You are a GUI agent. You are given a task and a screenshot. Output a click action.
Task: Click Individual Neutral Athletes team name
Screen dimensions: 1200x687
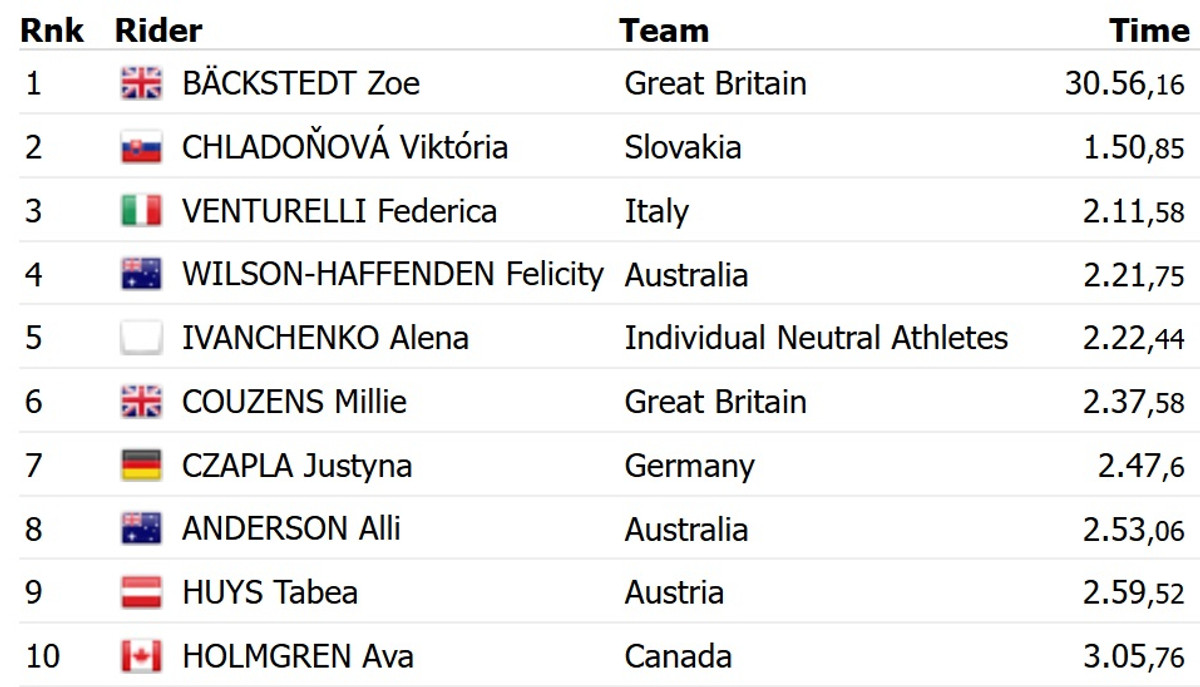(816, 338)
